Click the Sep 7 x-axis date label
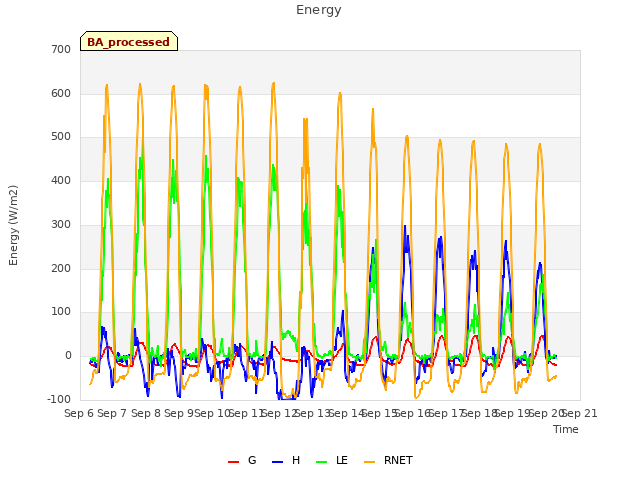The width and height of the screenshot is (640, 480). click(x=112, y=413)
